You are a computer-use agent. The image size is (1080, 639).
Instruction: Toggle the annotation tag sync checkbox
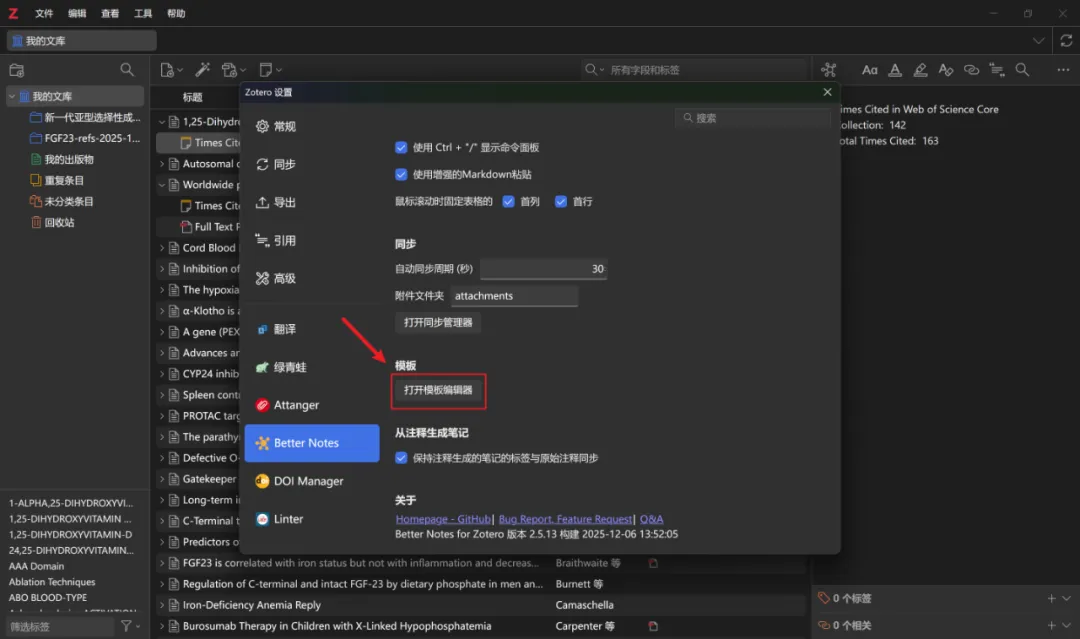401,458
